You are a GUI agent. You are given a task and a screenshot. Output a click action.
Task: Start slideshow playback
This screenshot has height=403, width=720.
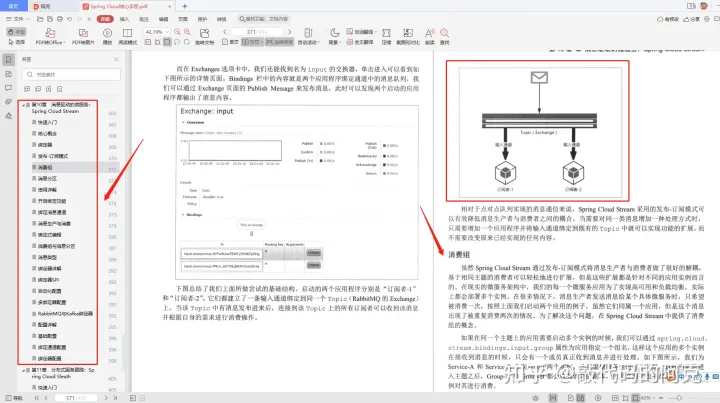click(107, 36)
